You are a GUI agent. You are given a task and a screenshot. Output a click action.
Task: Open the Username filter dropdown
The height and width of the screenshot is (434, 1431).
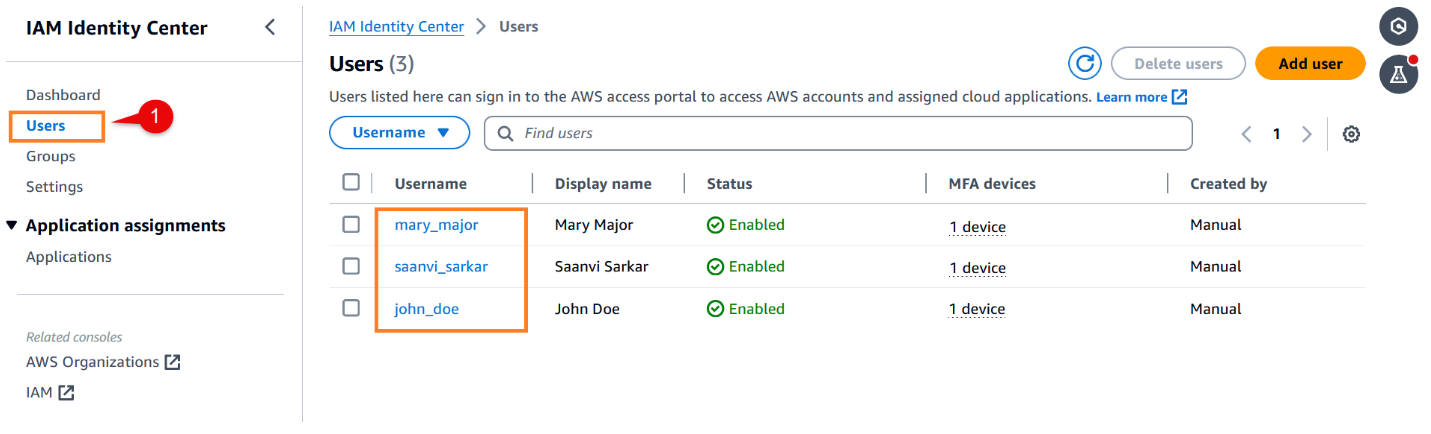(399, 133)
